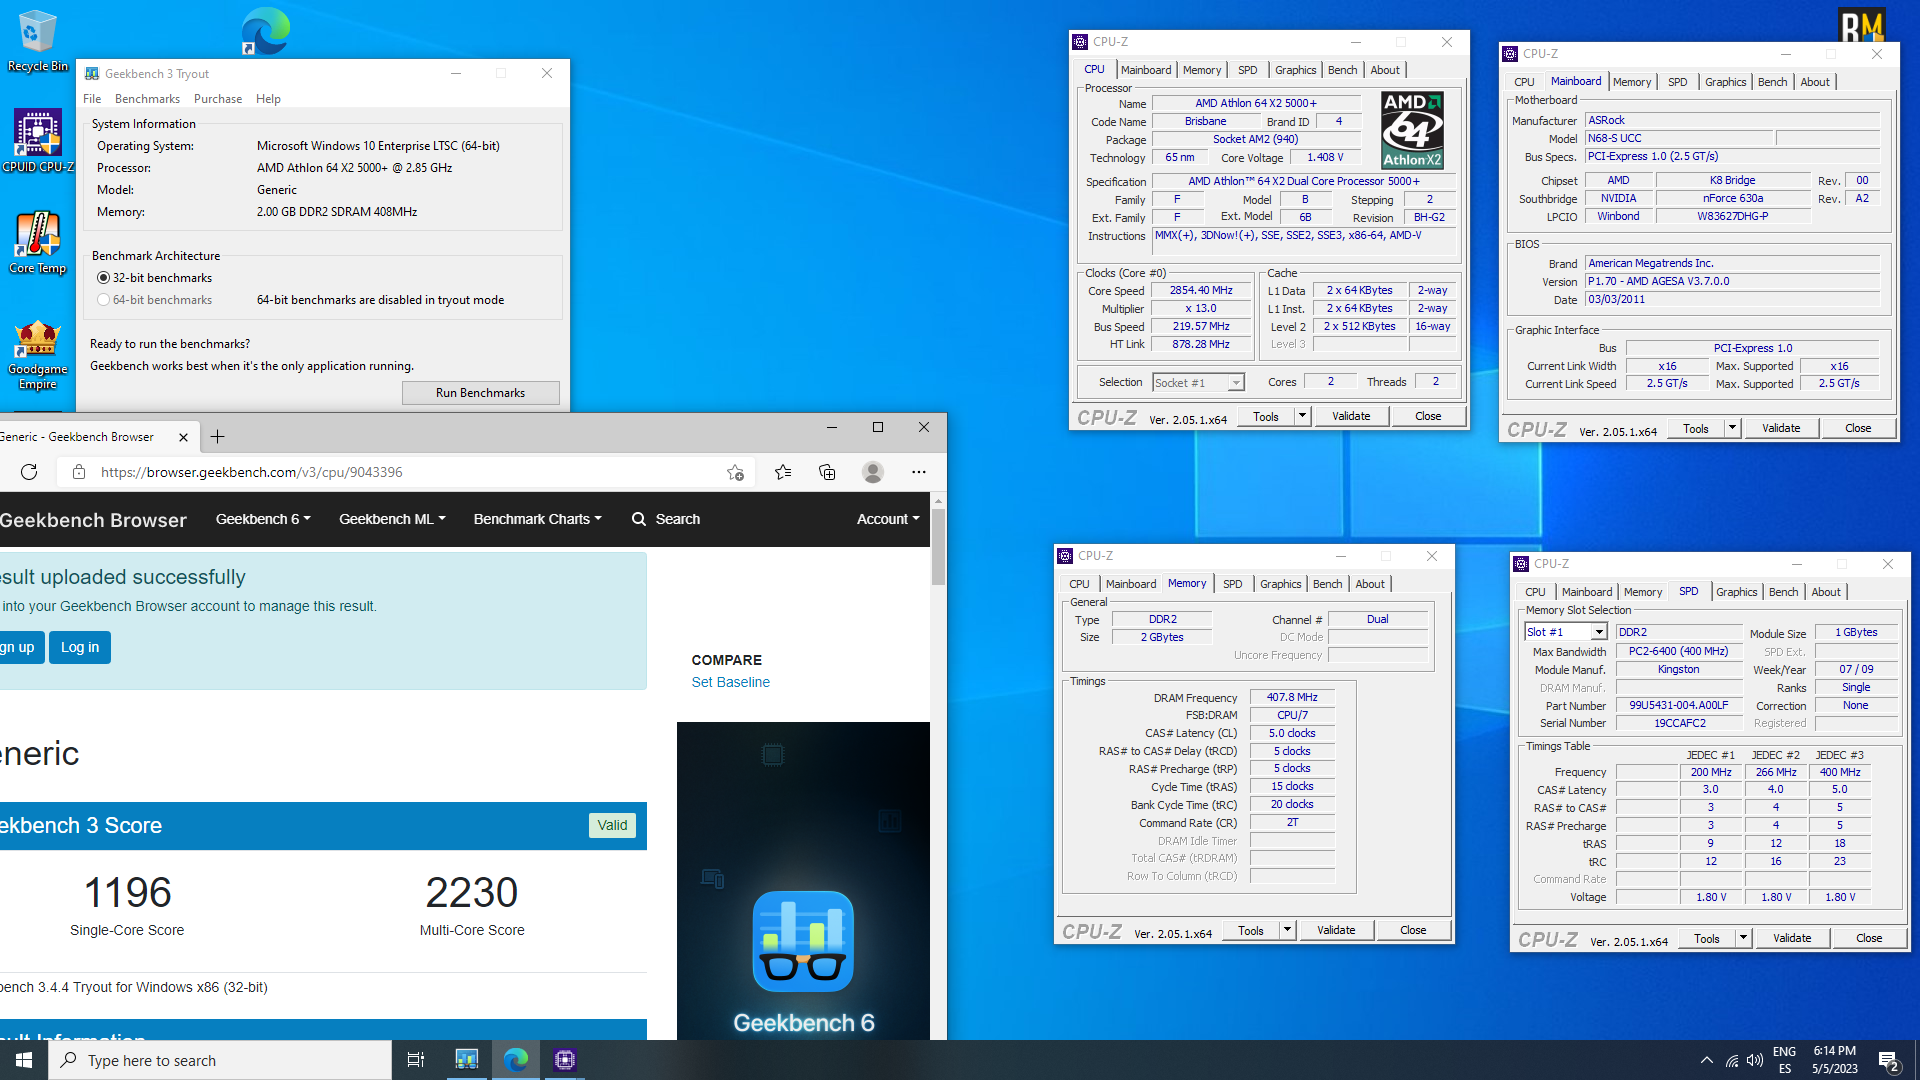Click Validate in the SPD window
Image resolution: width=1920 pixels, height=1080 pixels.
(x=1792, y=938)
